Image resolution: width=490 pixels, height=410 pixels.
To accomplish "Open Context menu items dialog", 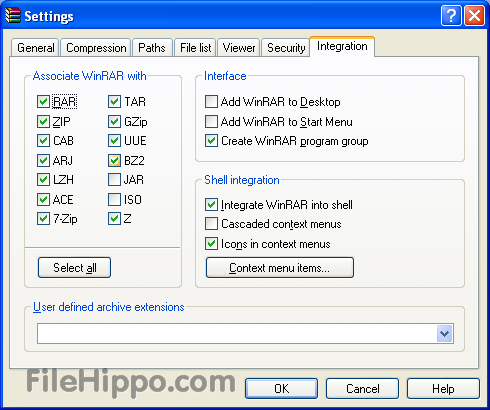I will tap(280, 267).
